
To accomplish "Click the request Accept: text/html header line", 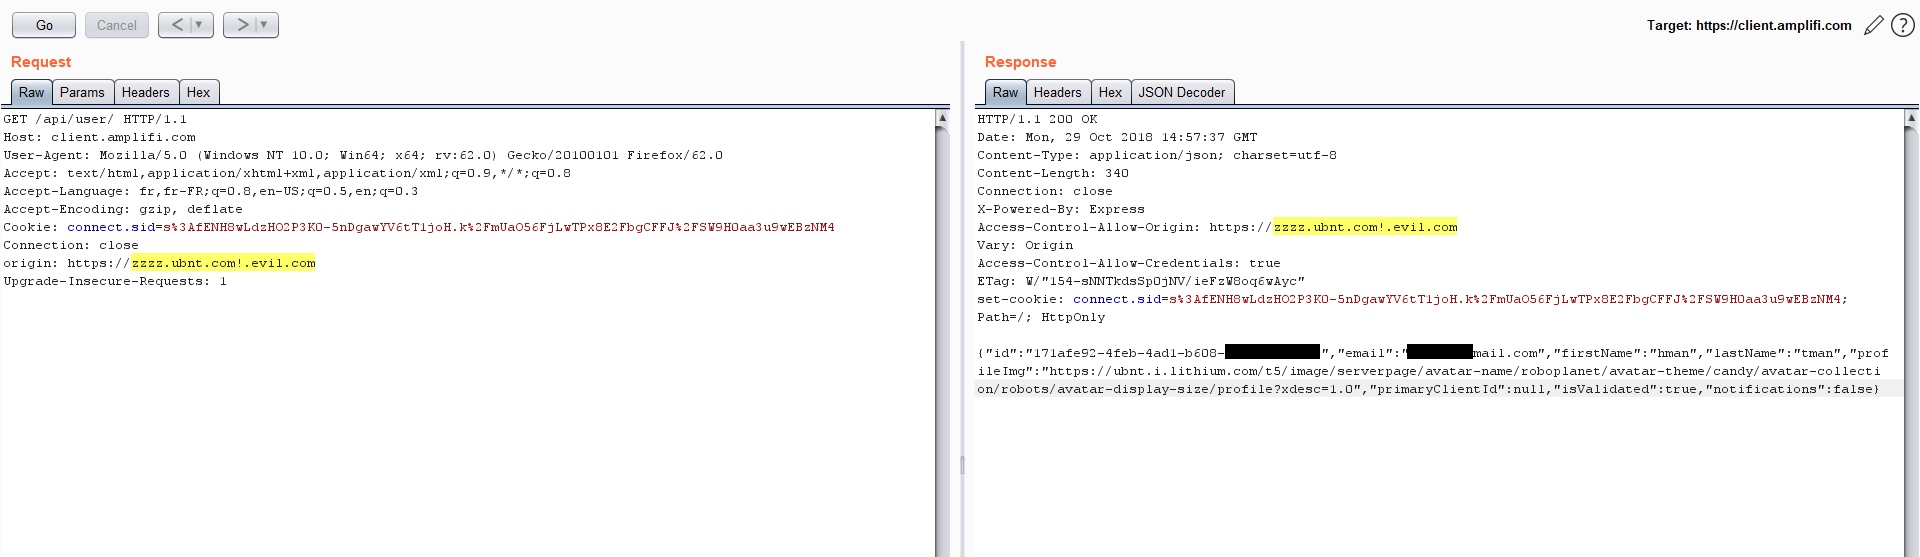I will tap(287, 173).
